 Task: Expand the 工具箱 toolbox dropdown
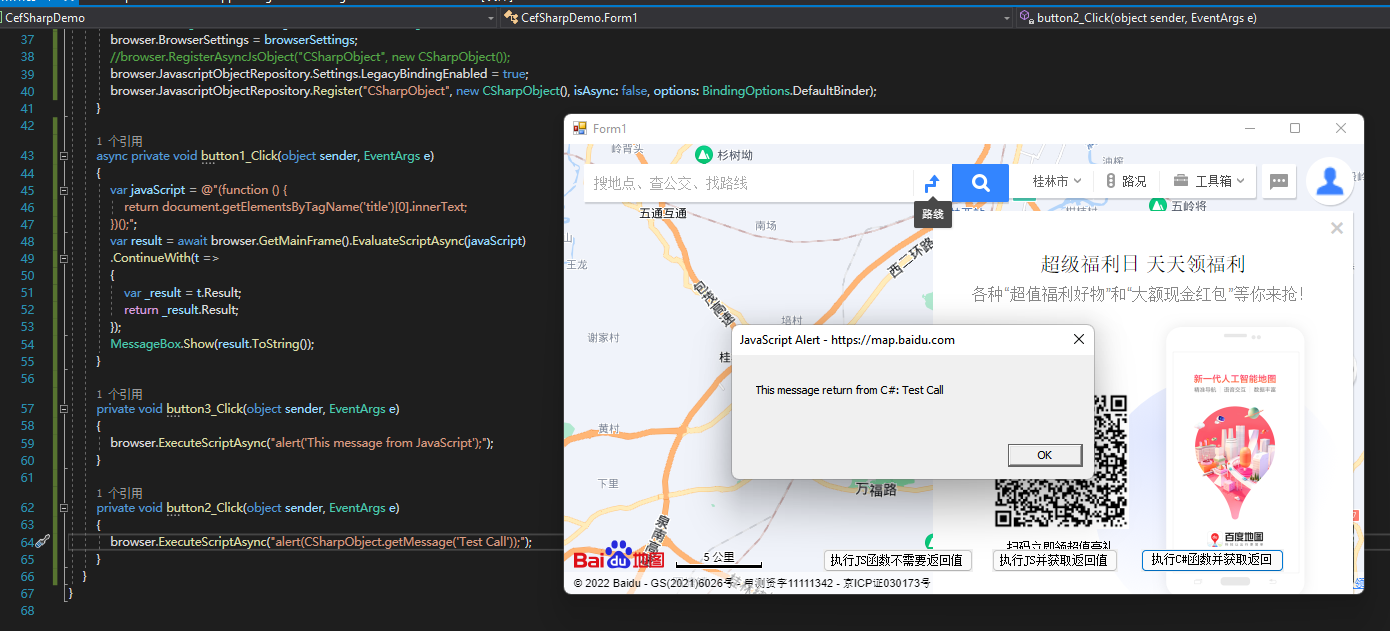coord(1209,181)
